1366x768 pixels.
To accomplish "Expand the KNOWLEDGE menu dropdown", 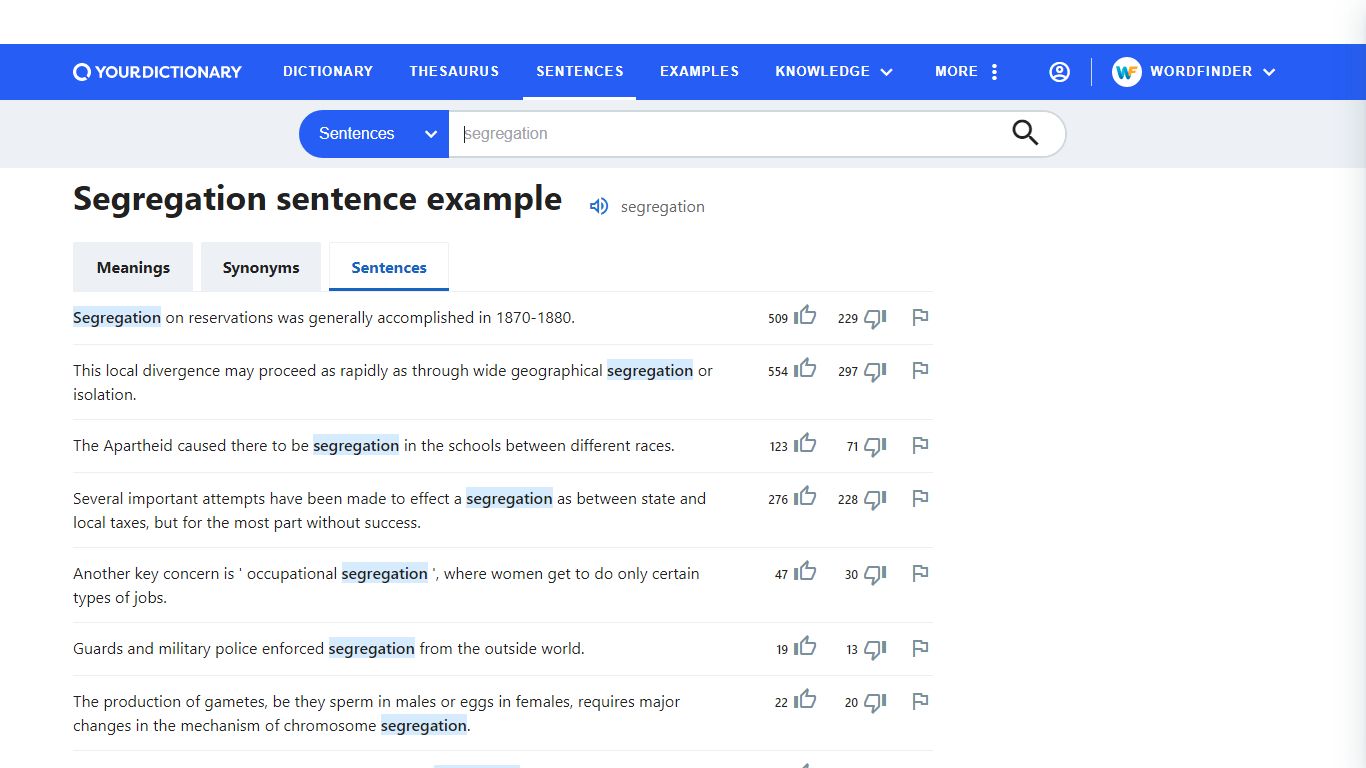I will pos(834,72).
